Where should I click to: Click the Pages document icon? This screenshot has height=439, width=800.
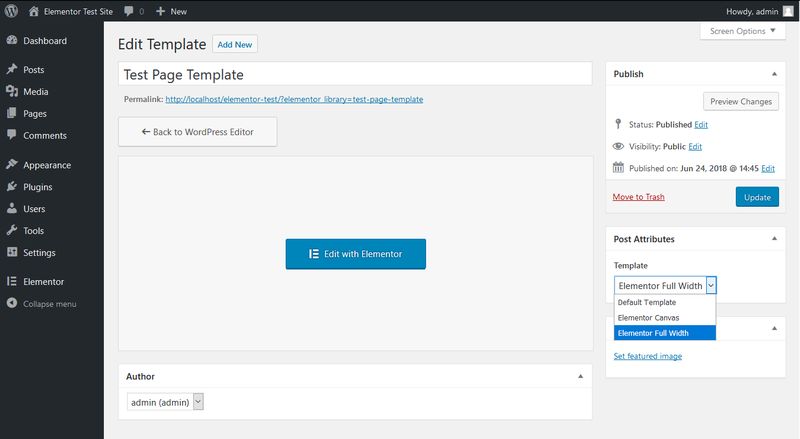tap(12, 113)
